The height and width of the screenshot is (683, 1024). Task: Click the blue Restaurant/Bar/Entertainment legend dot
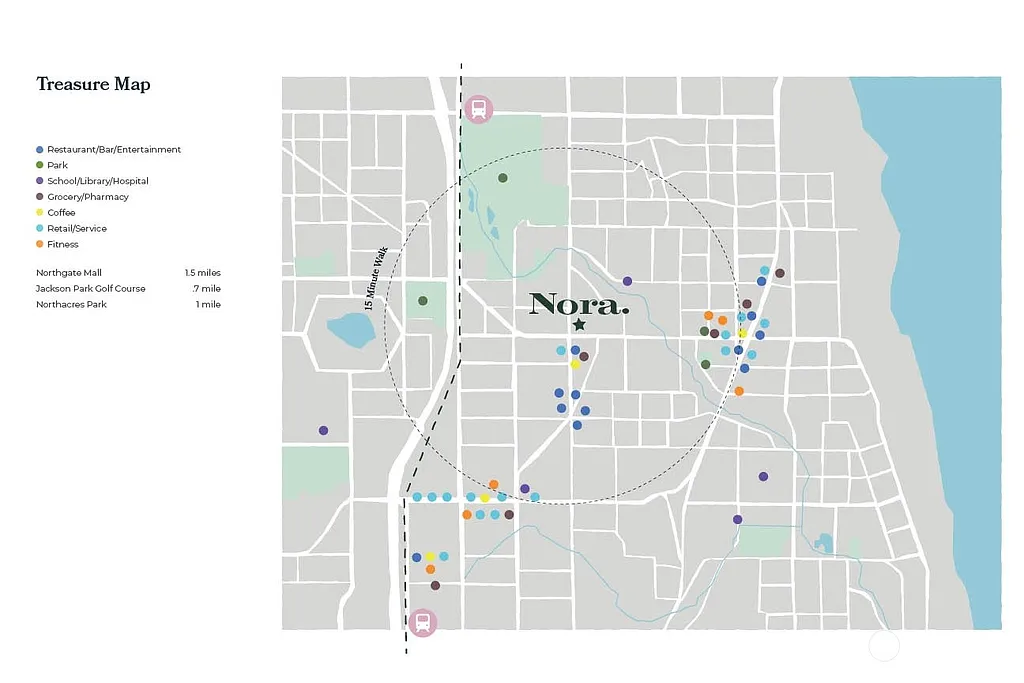(39, 150)
